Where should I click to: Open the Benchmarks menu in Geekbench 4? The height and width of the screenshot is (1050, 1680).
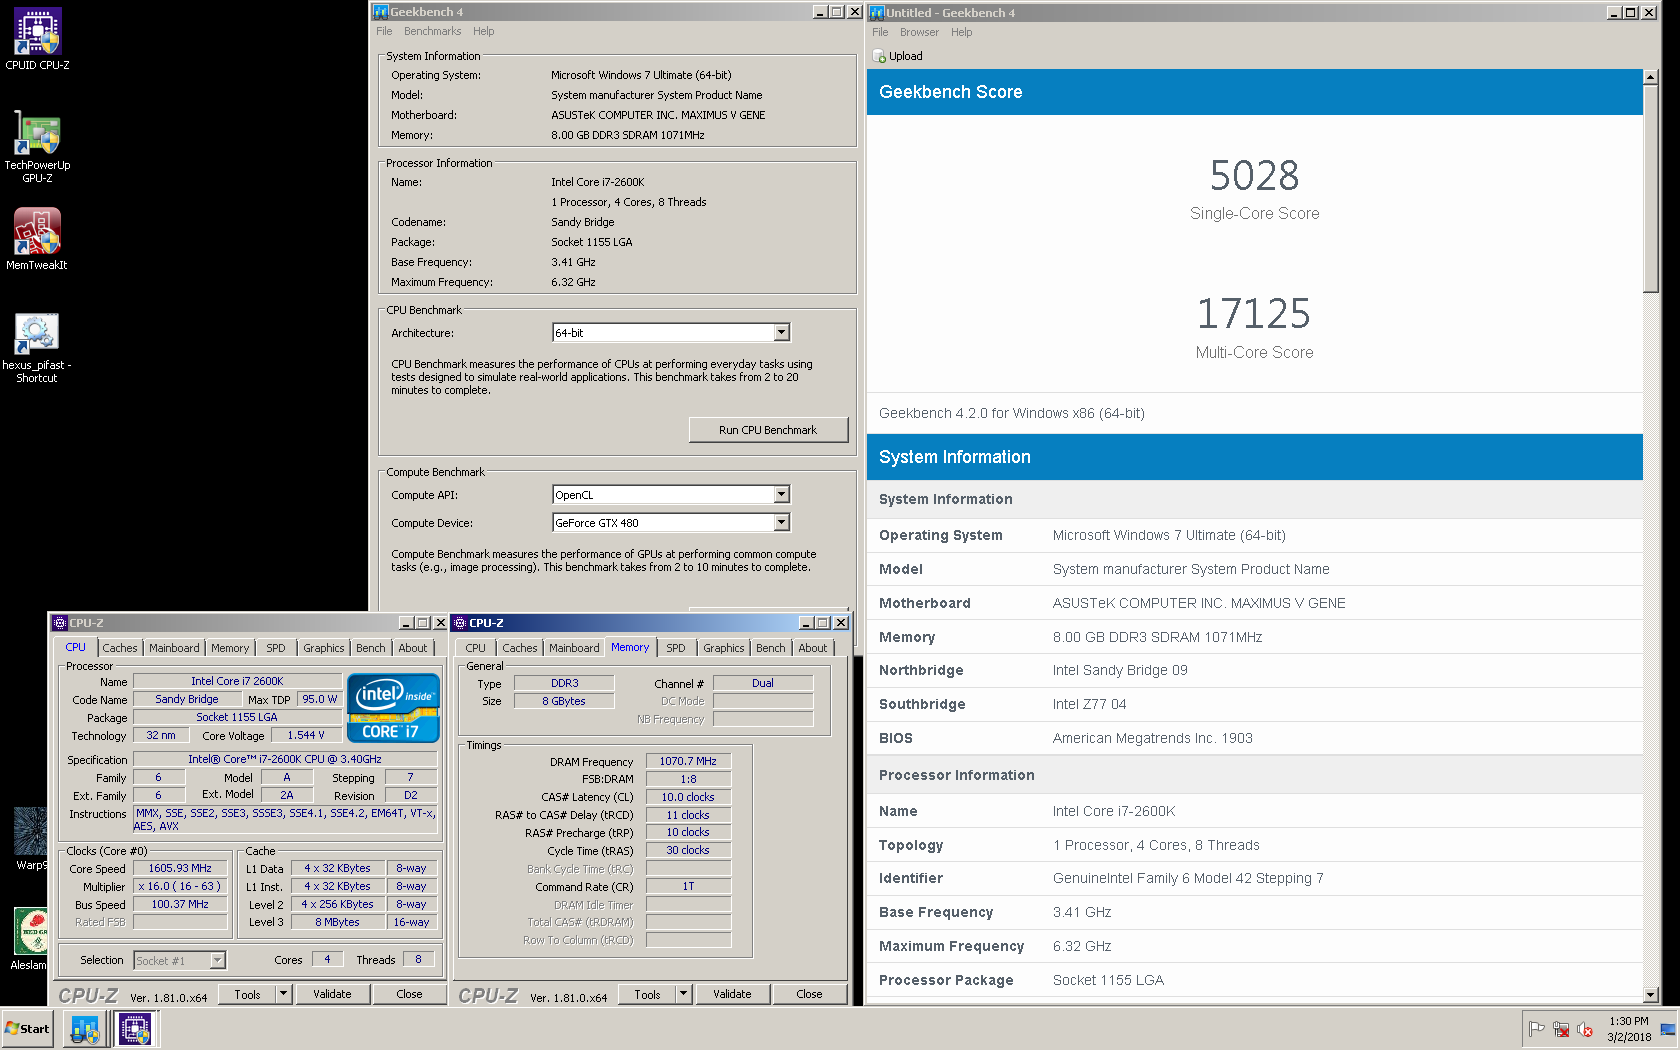432,31
